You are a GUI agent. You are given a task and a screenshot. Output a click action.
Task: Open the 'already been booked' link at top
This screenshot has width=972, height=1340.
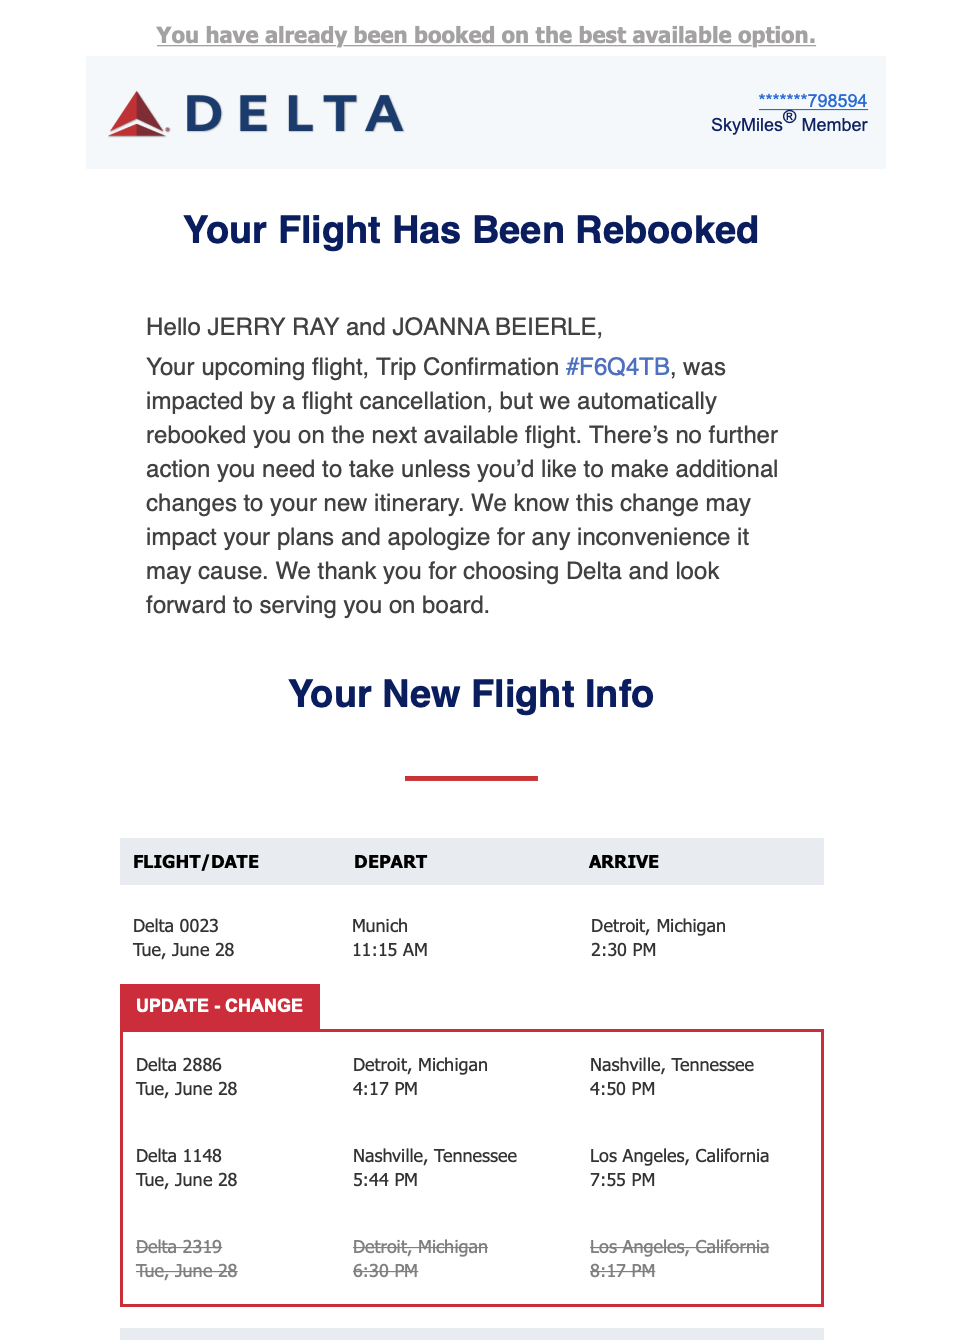tap(486, 35)
